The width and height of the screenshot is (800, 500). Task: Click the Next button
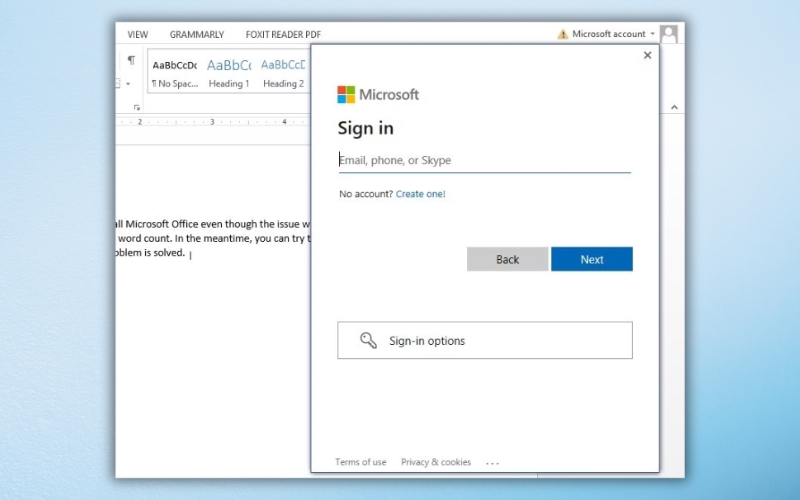592,259
